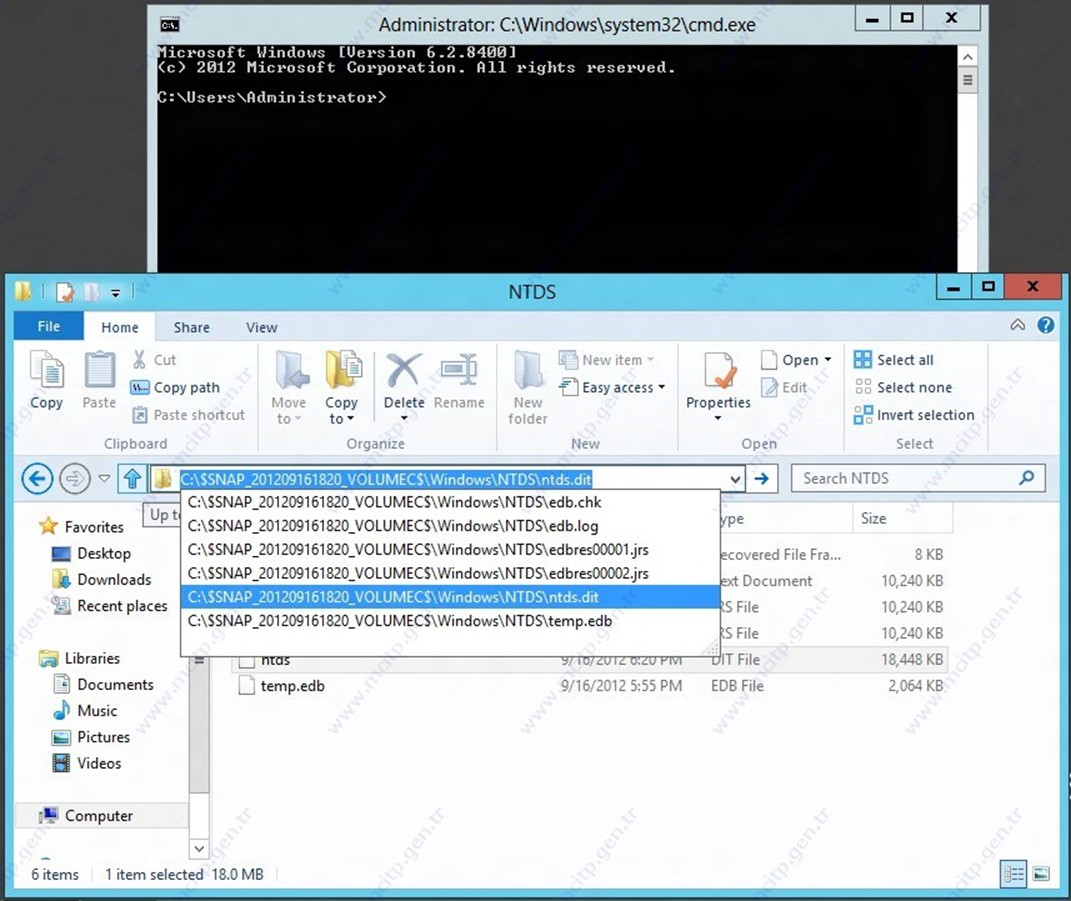Click the Paste clipboard icon

pyautogui.click(x=100, y=380)
